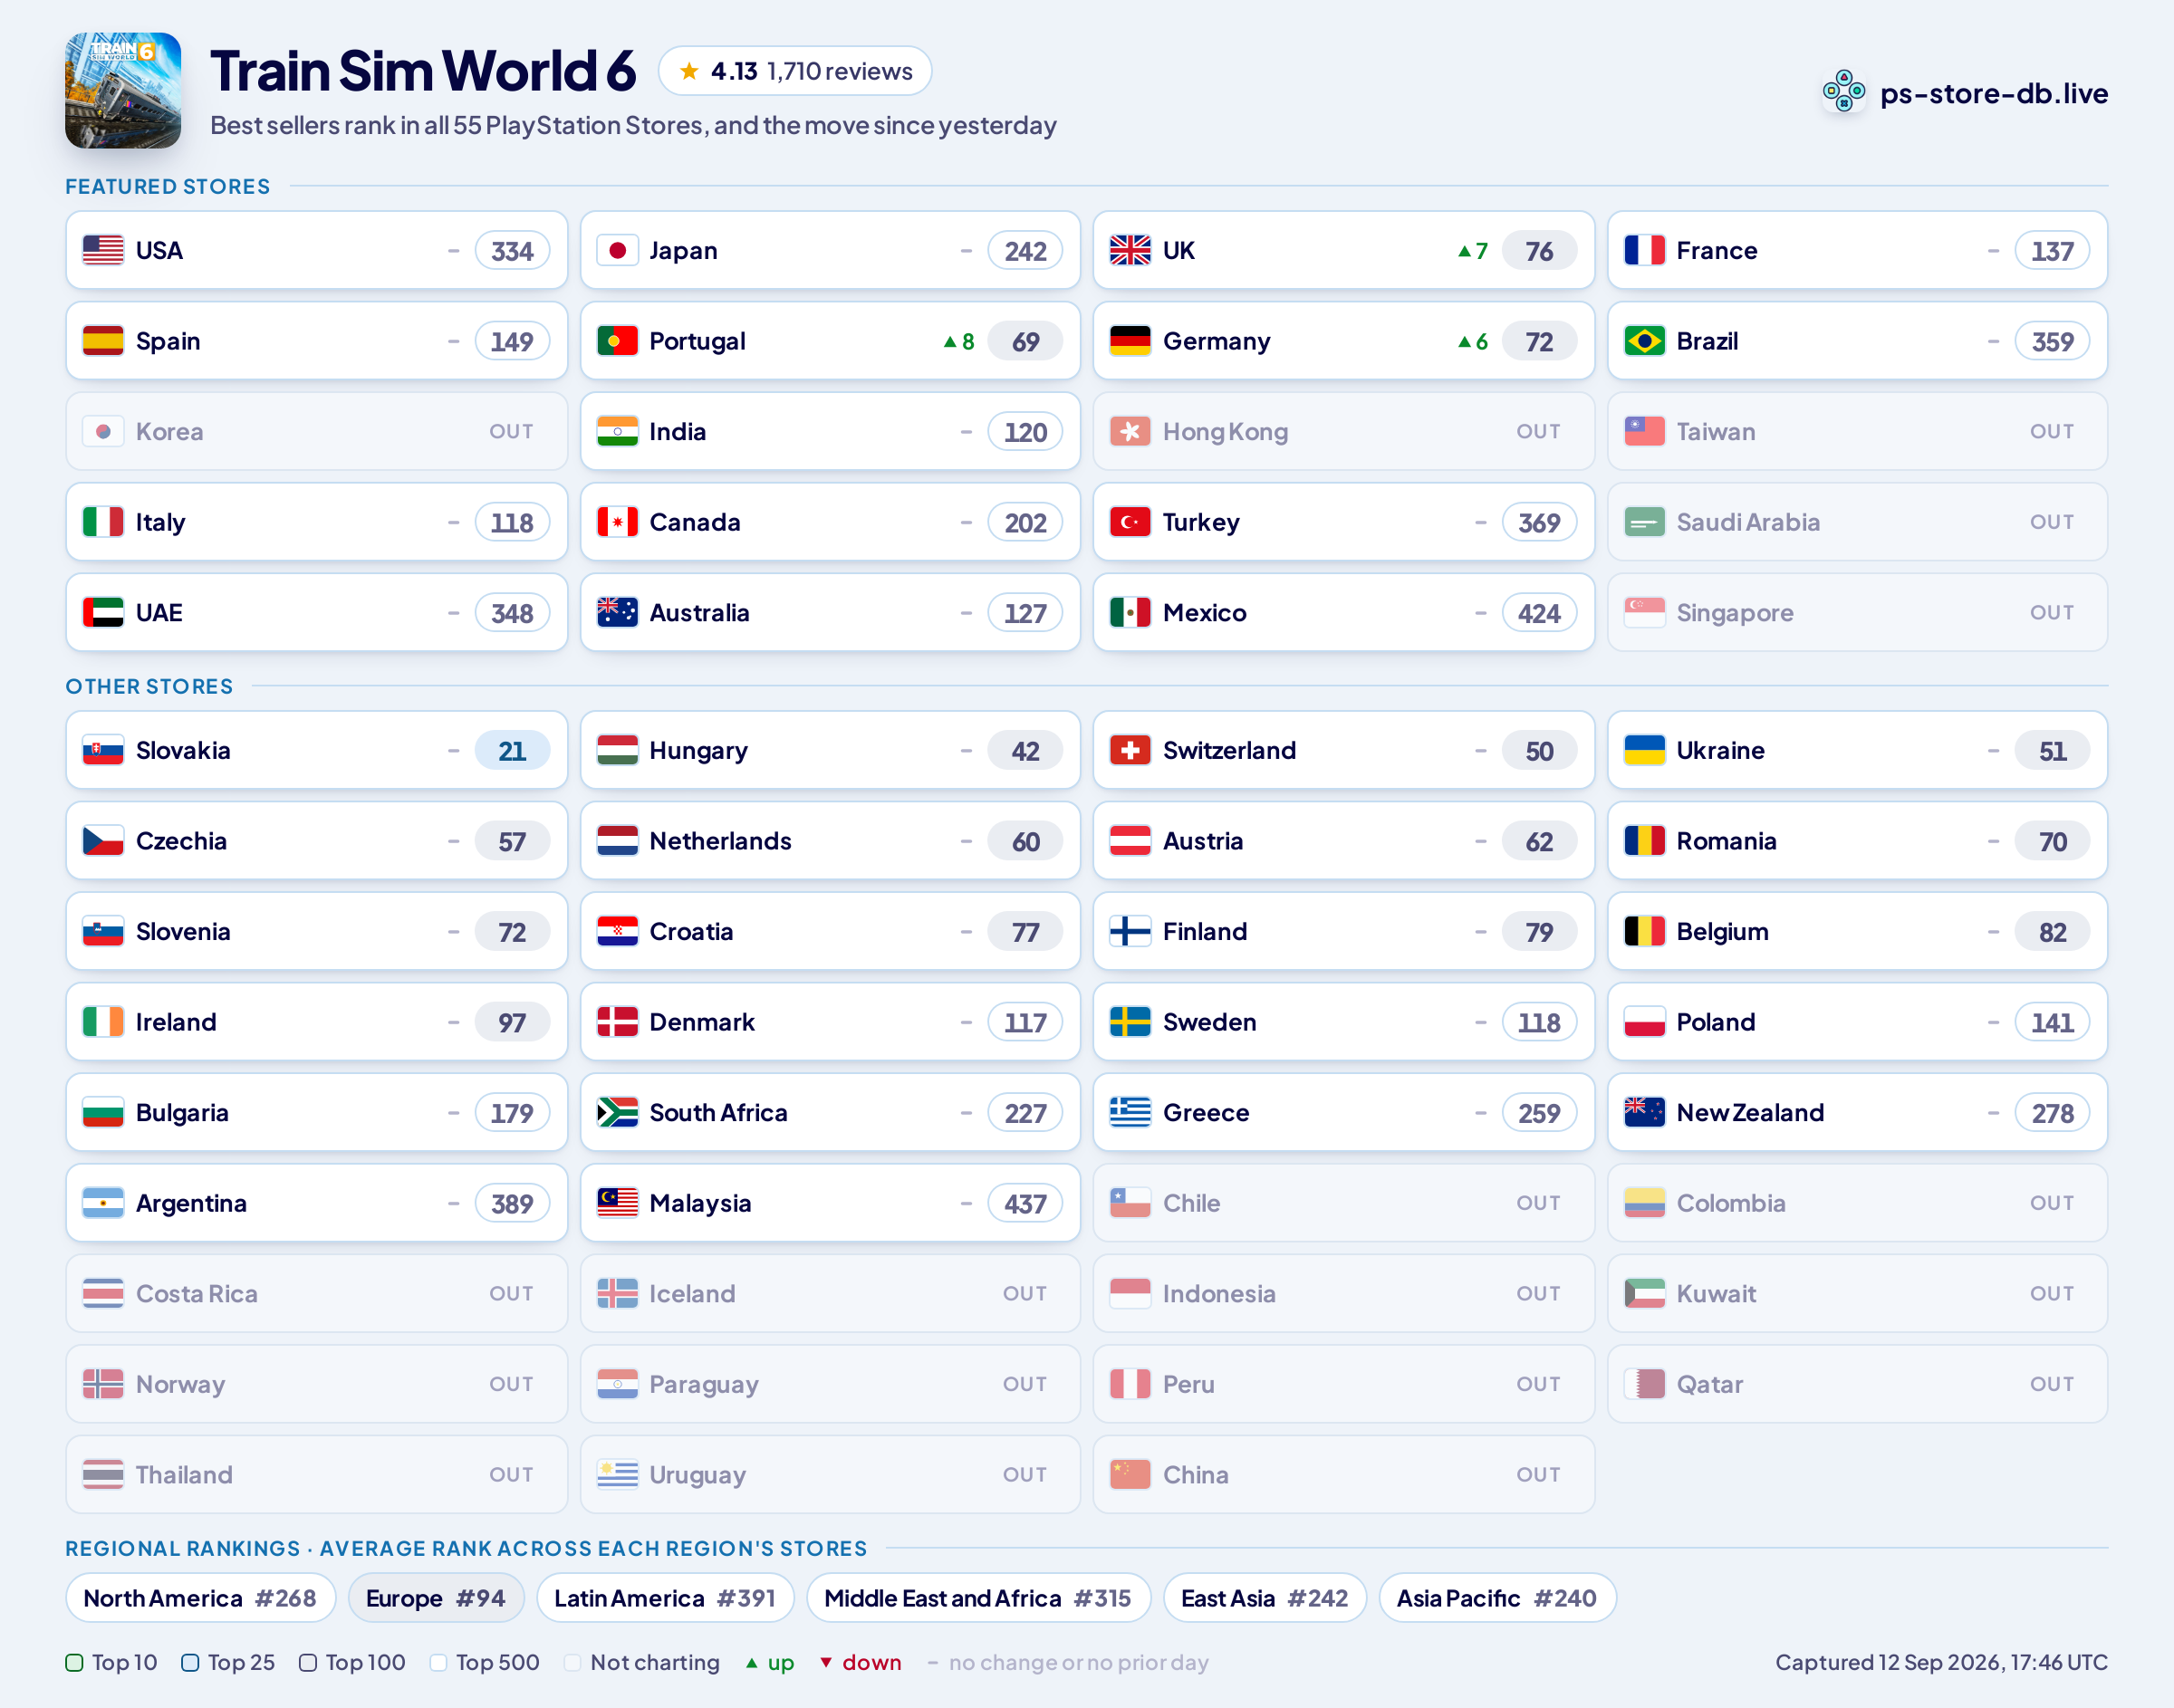Click the Train Sim World 6 game thumbnail

coord(123,90)
